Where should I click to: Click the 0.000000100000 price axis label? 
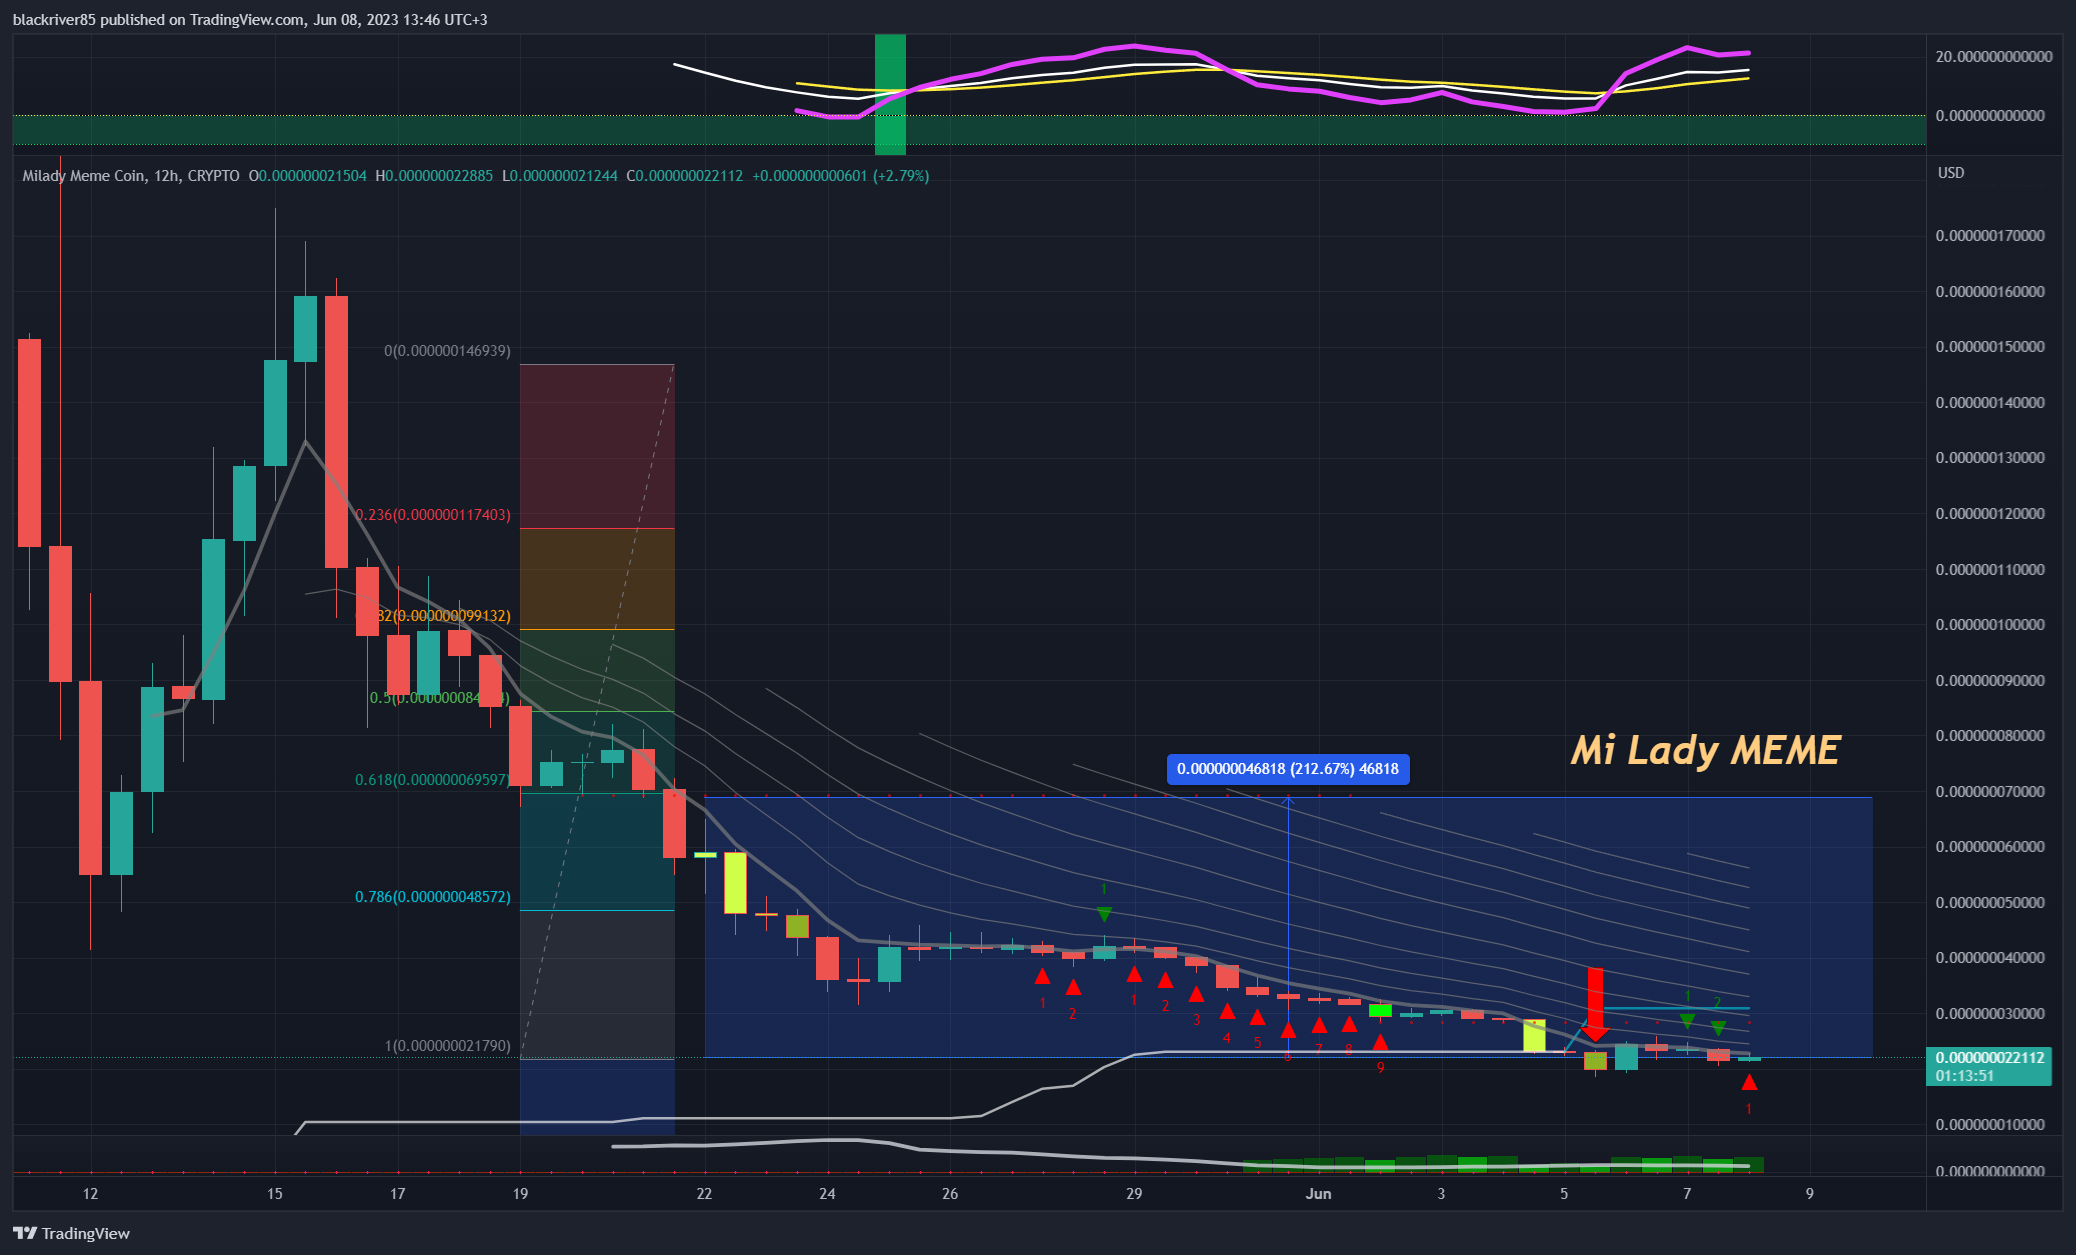[x=1990, y=625]
